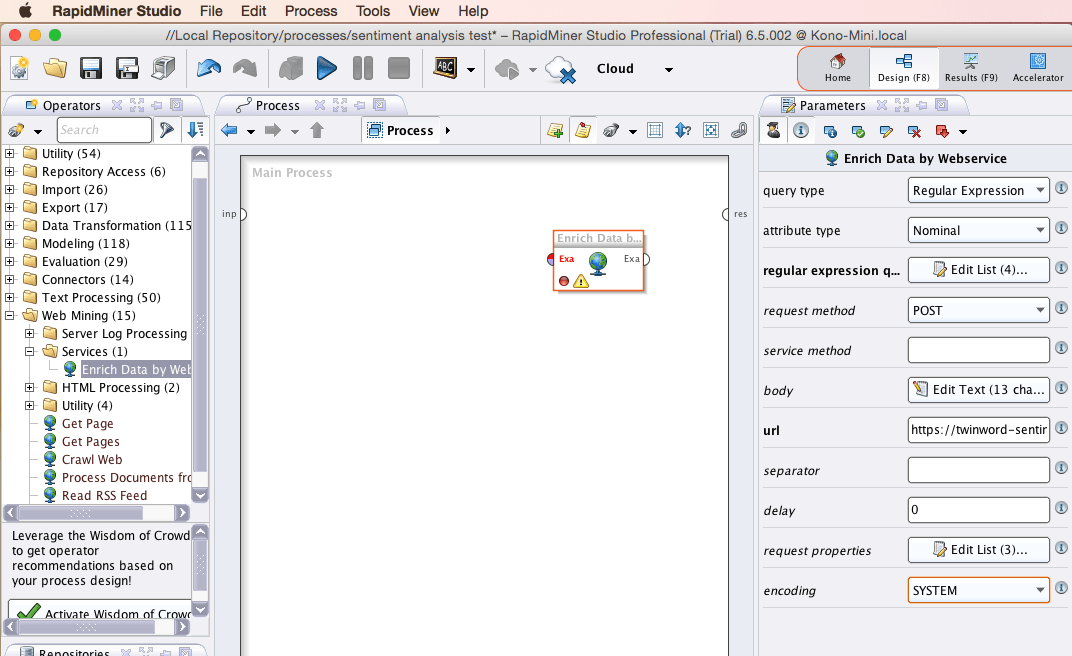Open the Cloud dropdown menu
Viewport: 1072px width, 656px height.
coord(669,70)
